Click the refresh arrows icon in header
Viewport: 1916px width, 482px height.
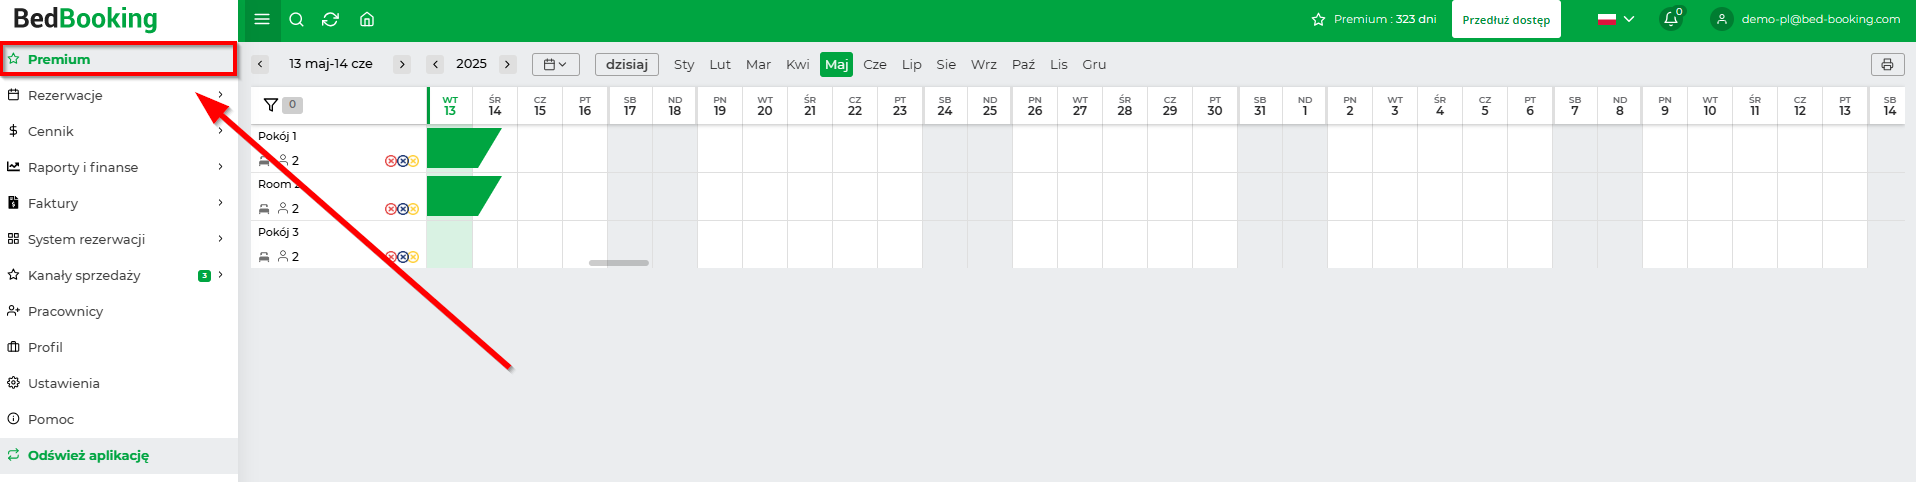tap(330, 19)
